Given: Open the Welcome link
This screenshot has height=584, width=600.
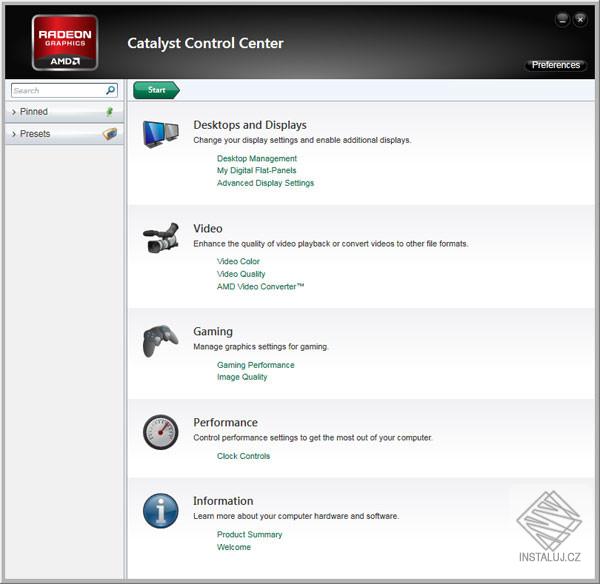Looking at the screenshot, I should [234, 547].
